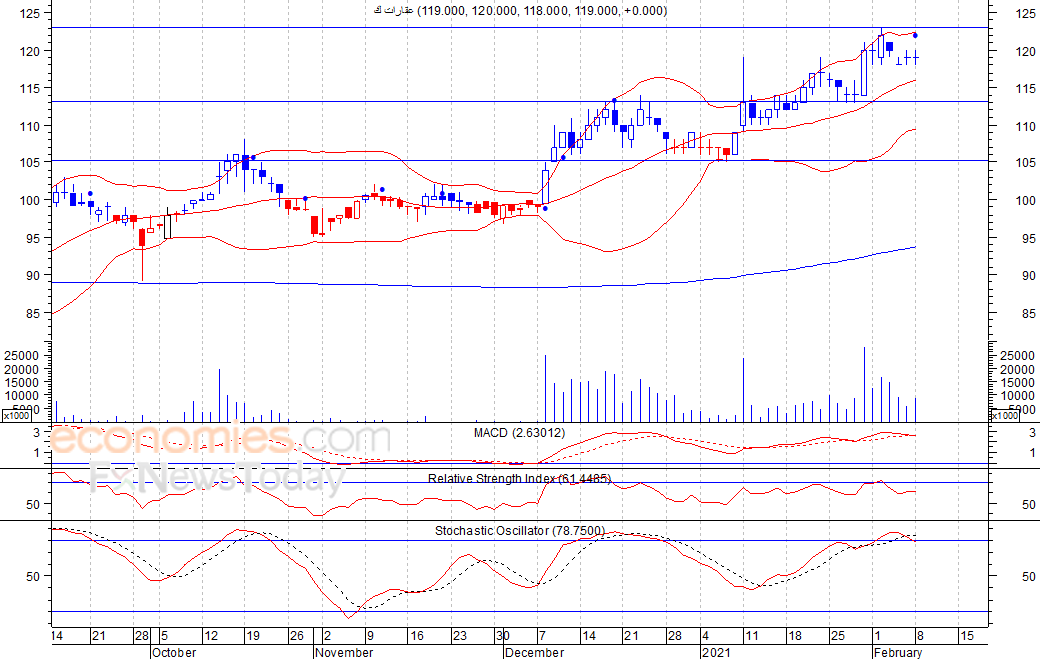Click the November 23 date tick label
Viewport: 1040px width, 659px height.
click(460, 636)
